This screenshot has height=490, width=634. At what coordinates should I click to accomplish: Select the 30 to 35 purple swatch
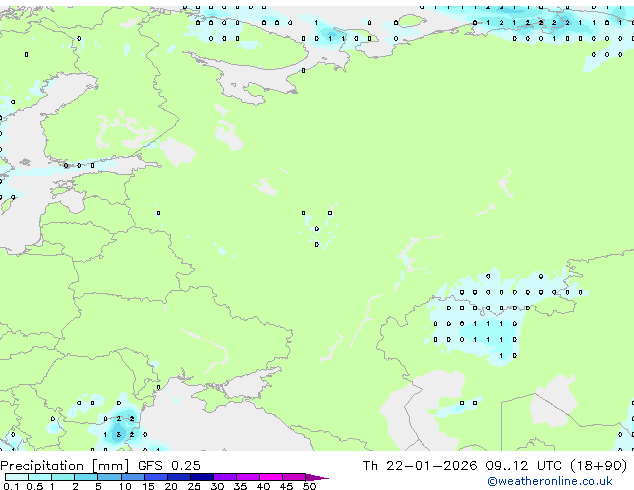pyautogui.click(x=225, y=477)
